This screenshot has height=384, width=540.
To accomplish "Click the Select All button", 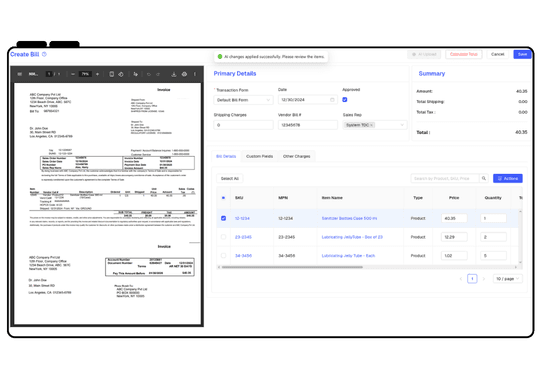I will point(230,178).
